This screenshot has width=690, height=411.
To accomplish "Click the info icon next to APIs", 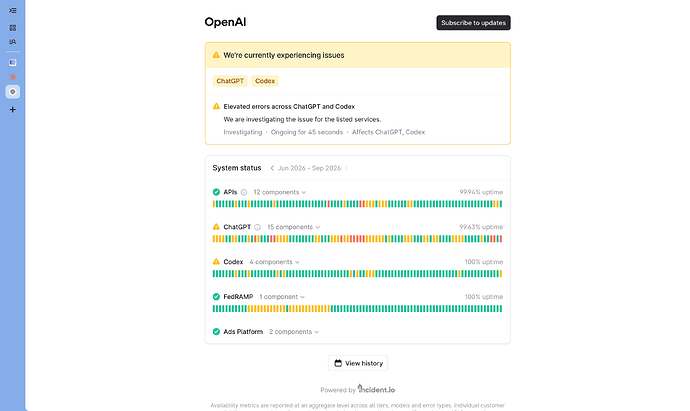I will coord(244,192).
